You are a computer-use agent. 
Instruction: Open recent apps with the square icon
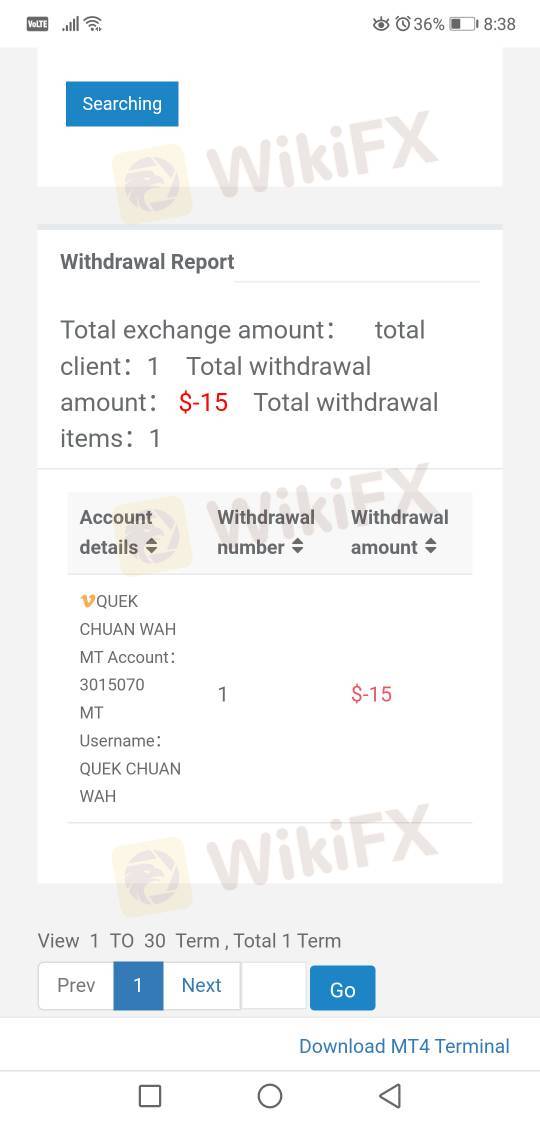(x=149, y=1096)
